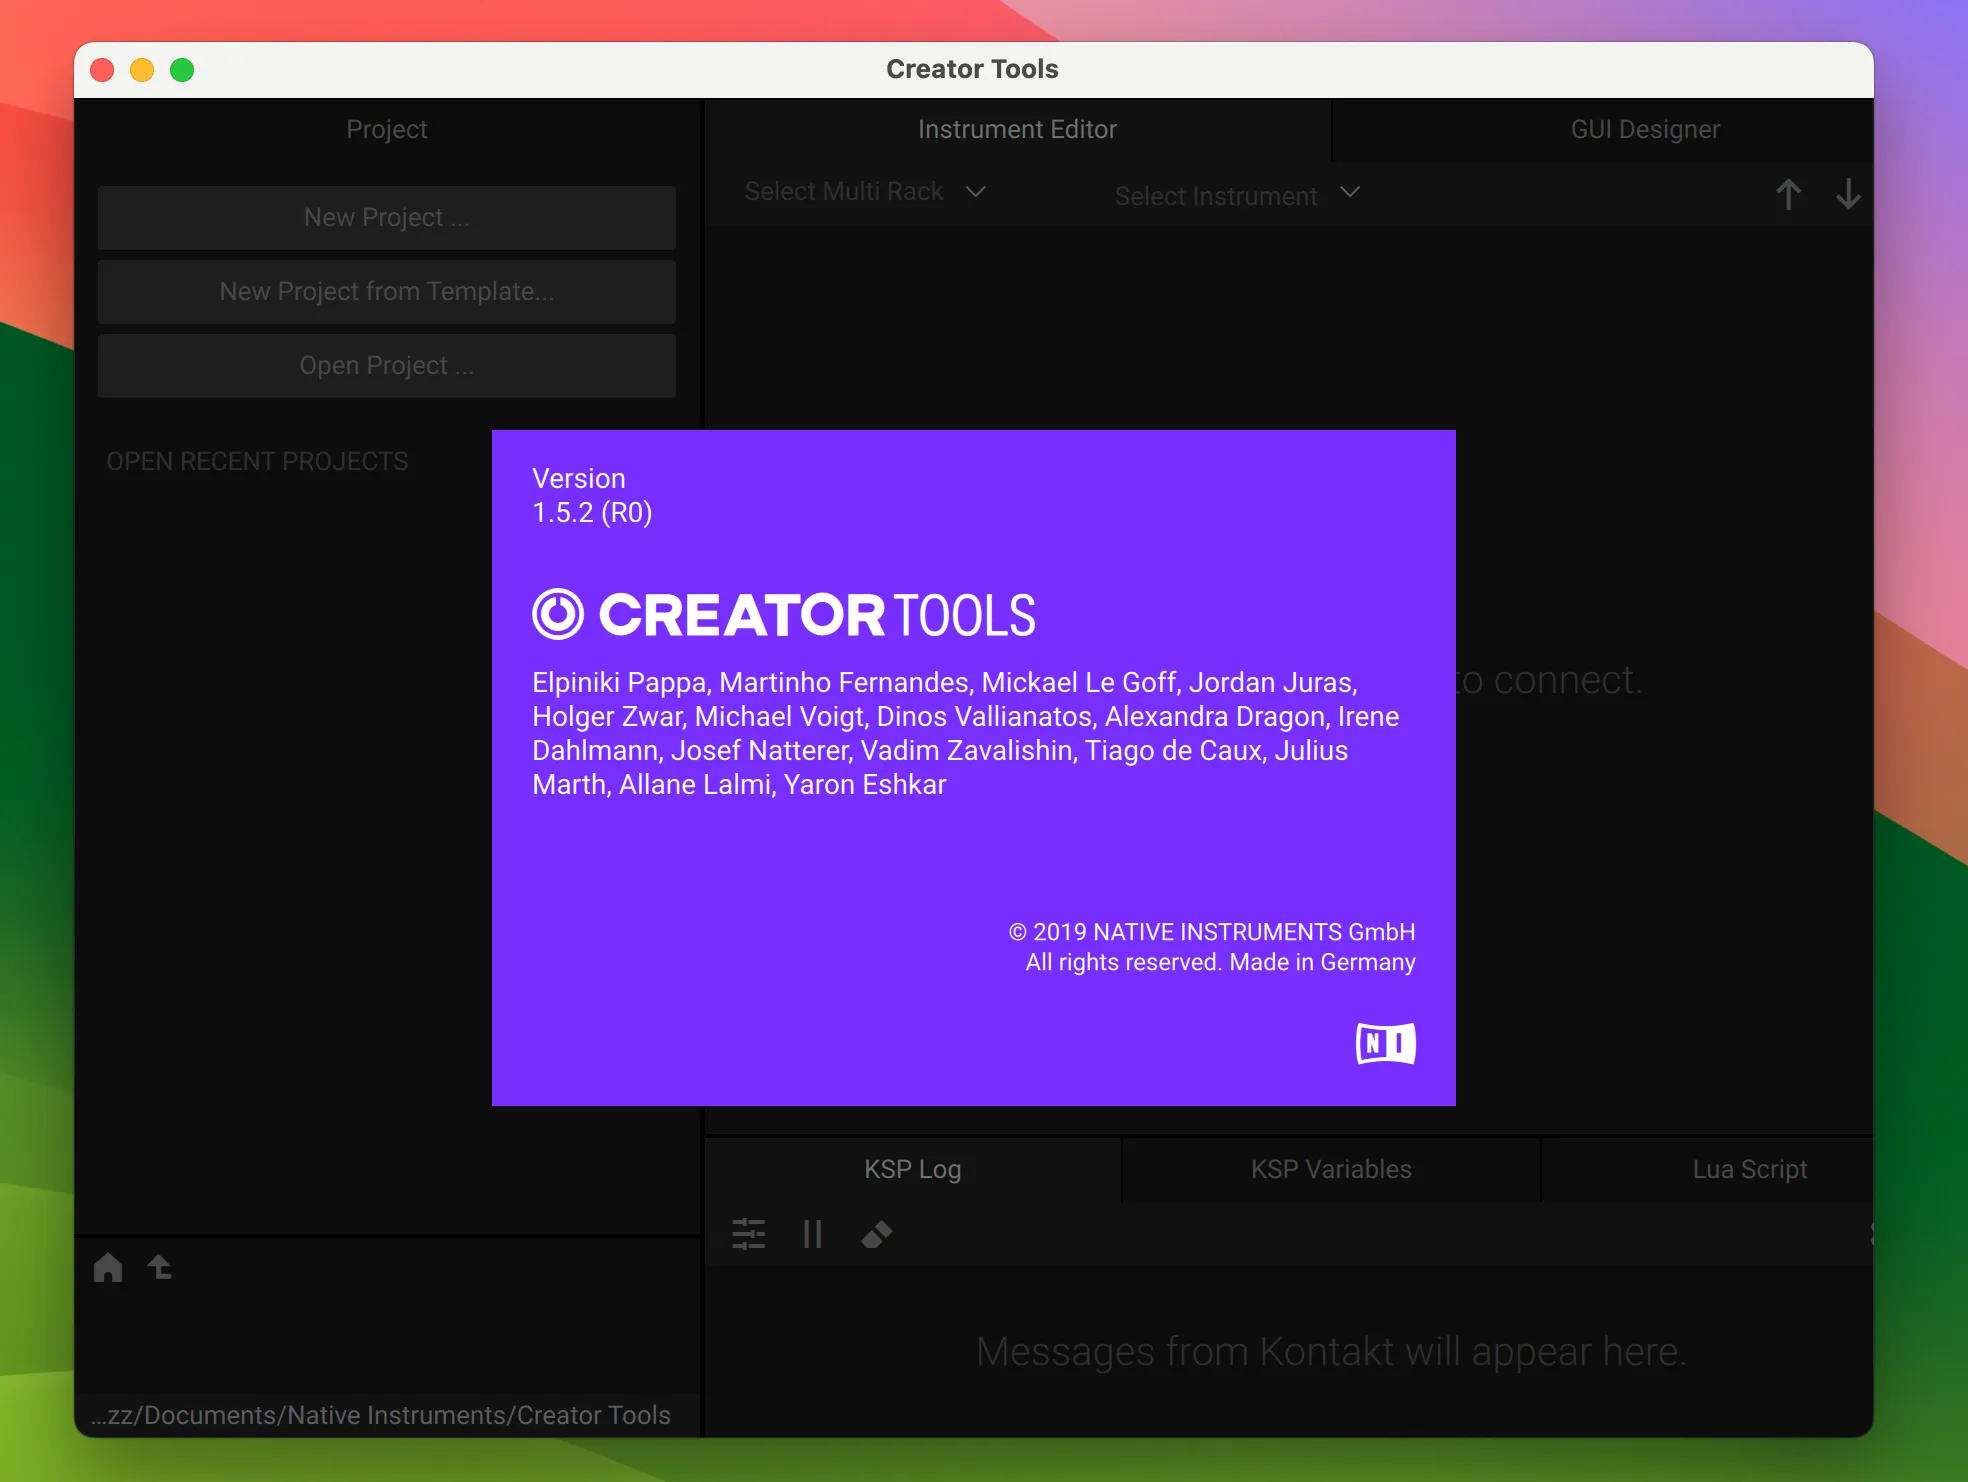Click 'Messages from Kontakt will appear here'
This screenshot has height=1482, width=1968.
[x=1331, y=1351]
